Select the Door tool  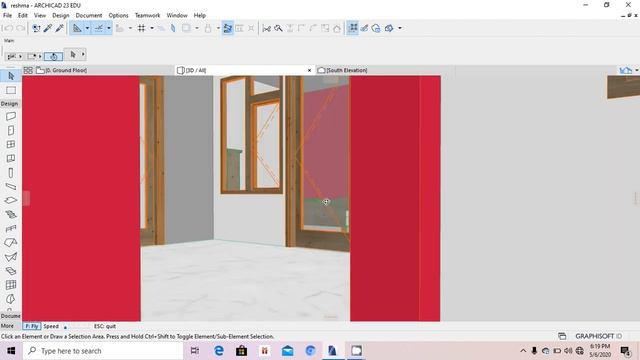tap(11, 131)
